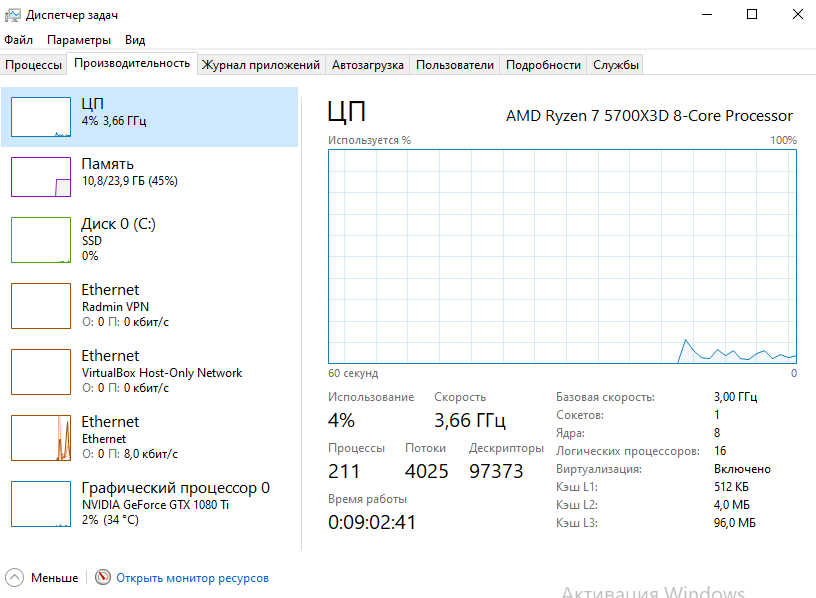Viewport: 816px width, 598px height.
Task: Click 'Графический процессор 0' title
Action: coord(176,488)
